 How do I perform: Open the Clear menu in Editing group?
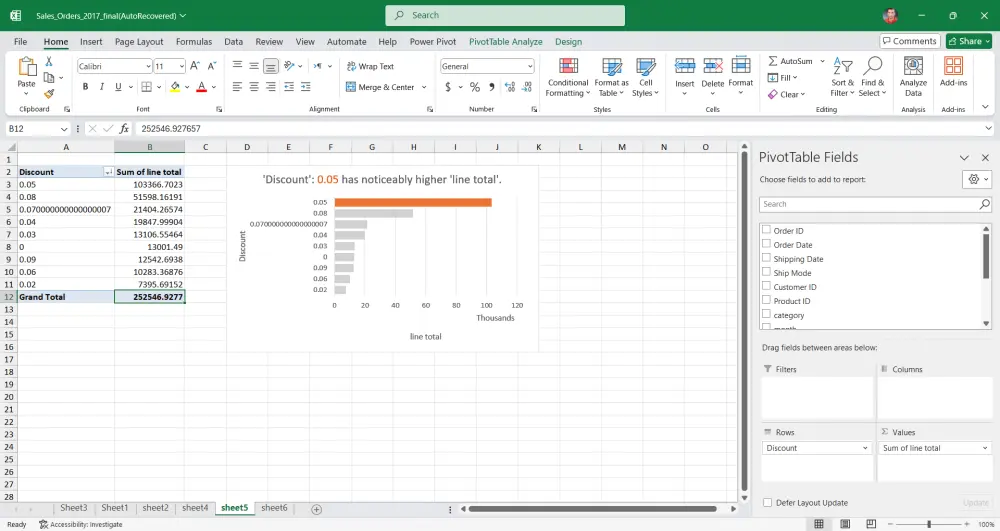[x=787, y=94]
